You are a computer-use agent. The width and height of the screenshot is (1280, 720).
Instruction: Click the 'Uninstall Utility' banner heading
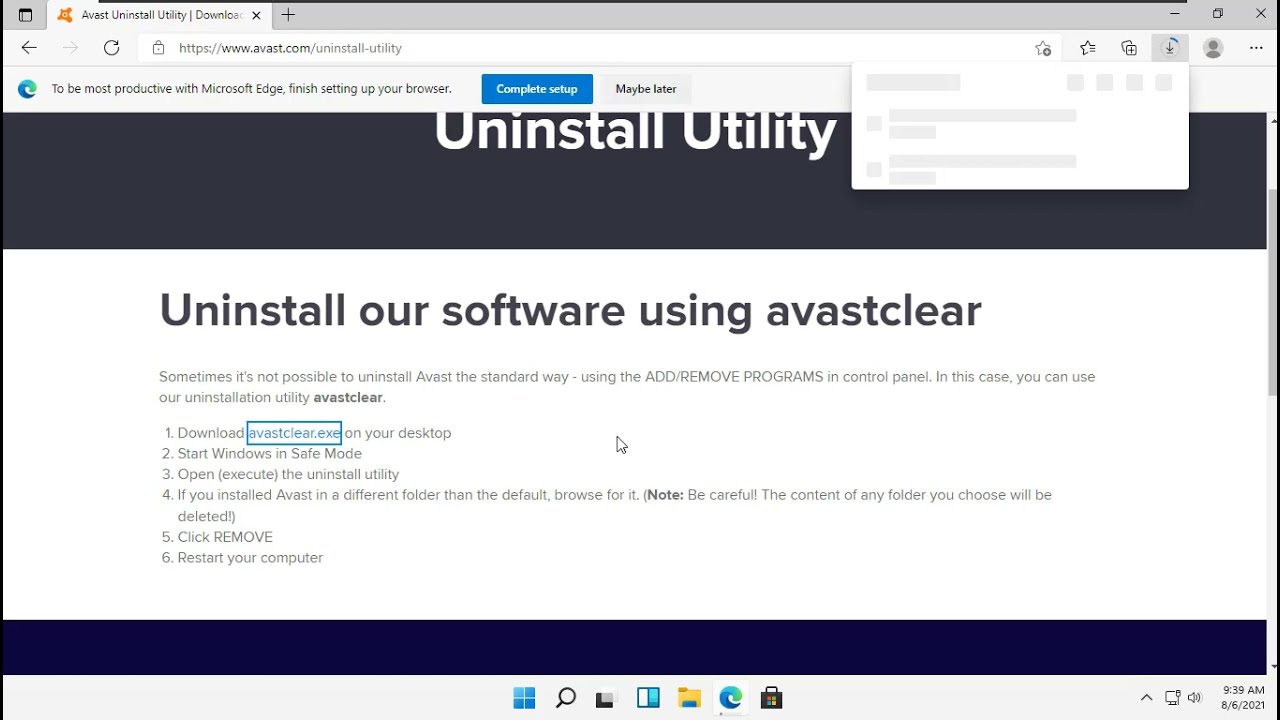tap(635, 131)
